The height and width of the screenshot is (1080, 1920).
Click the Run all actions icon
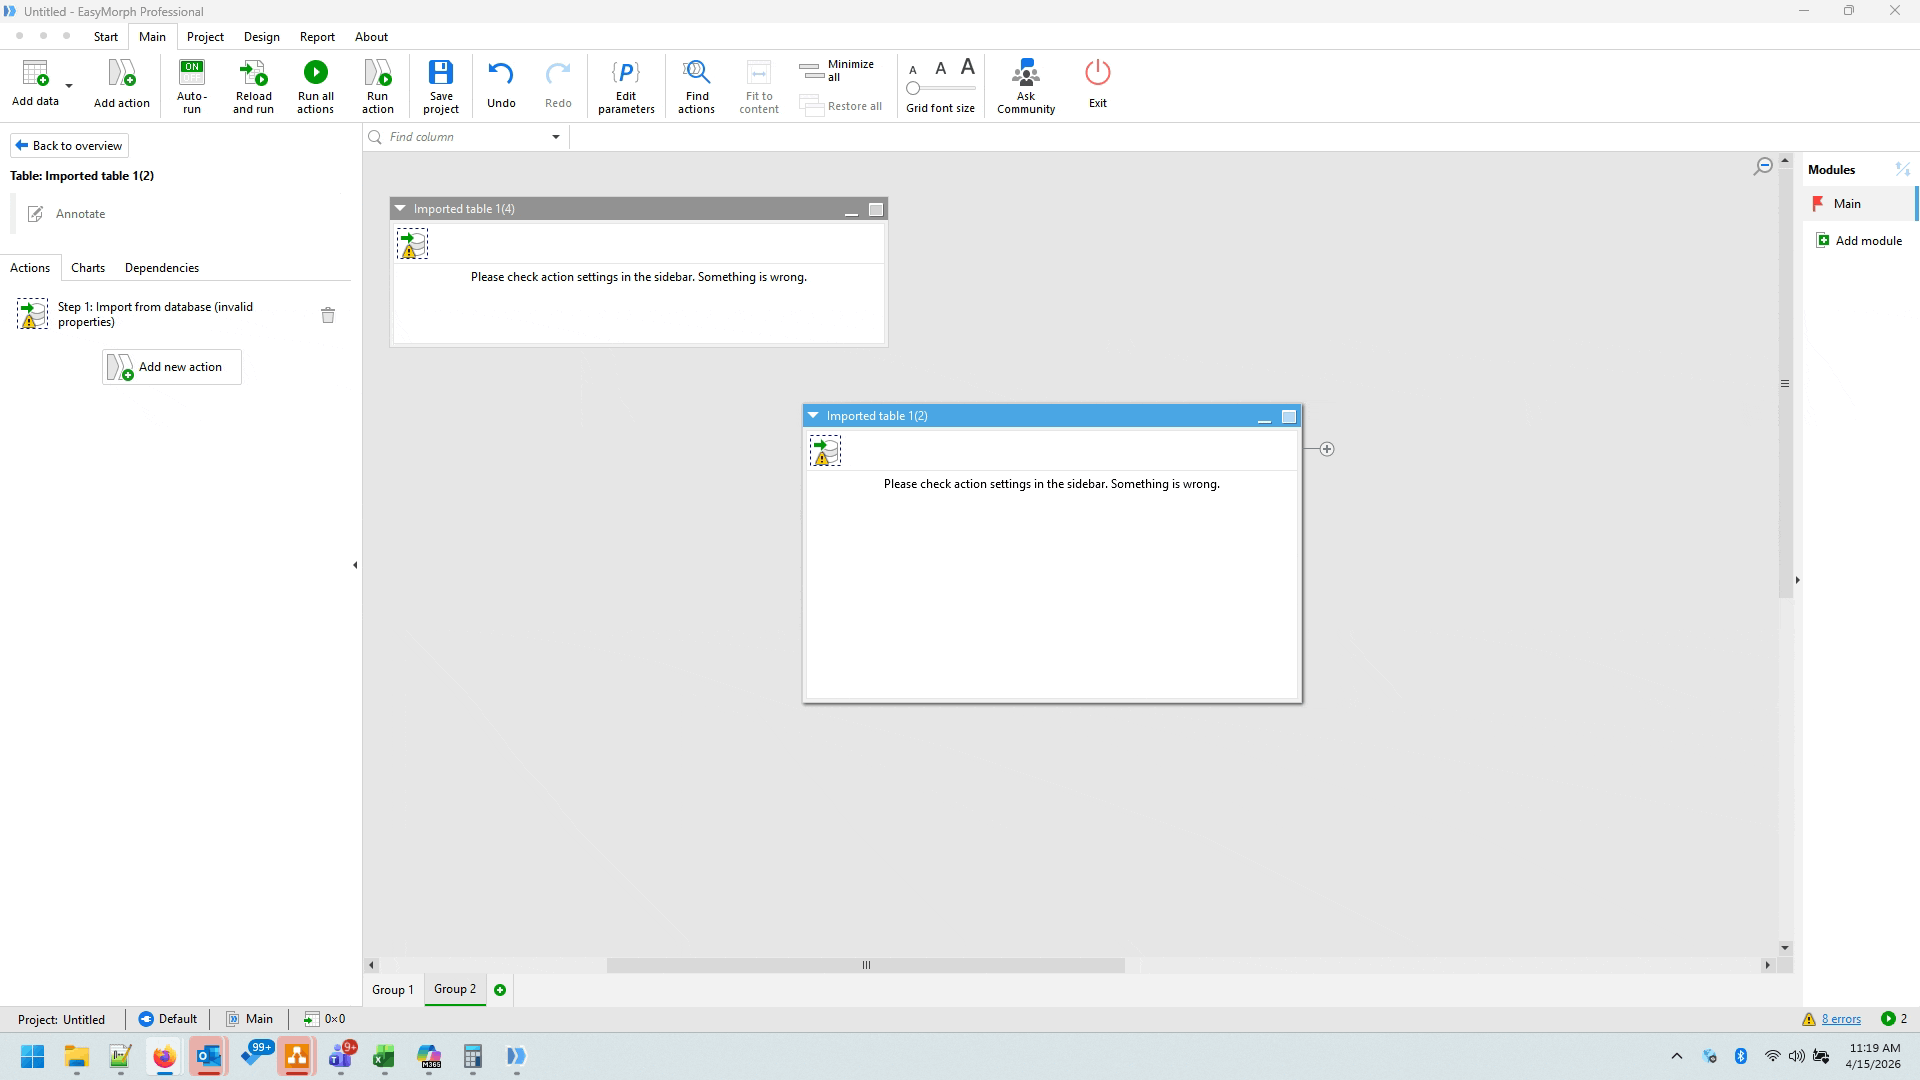[315, 73]
